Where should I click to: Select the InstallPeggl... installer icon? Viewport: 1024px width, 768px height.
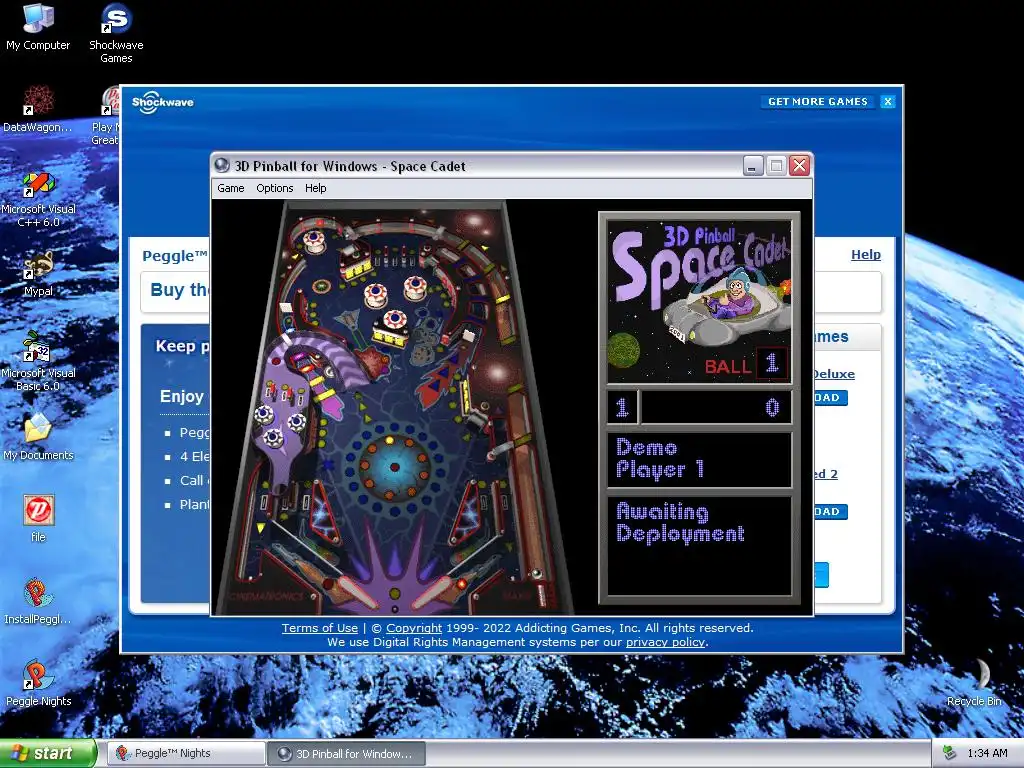coord(38,601)
